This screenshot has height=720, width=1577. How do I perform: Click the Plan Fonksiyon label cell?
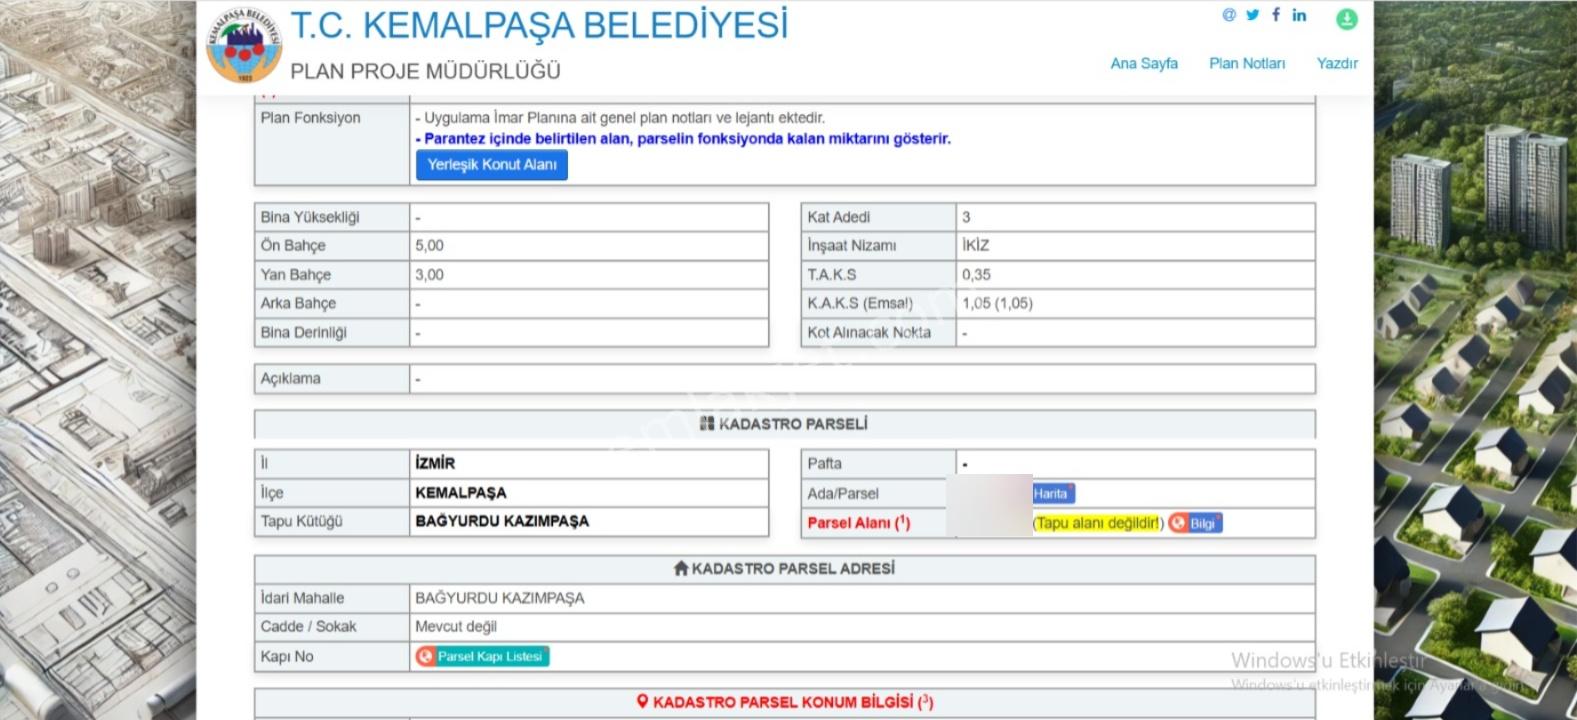(x=332, y=144)
